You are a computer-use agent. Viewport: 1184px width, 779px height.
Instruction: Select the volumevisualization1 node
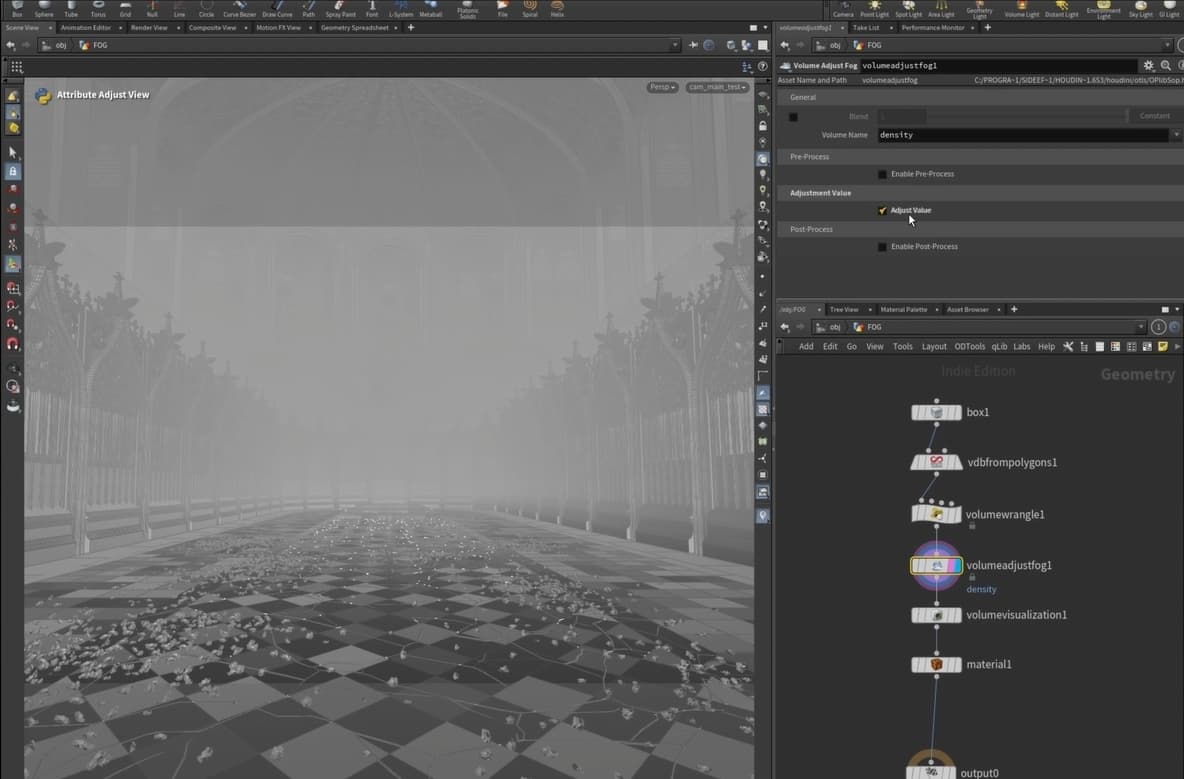[x=936, y=615]
